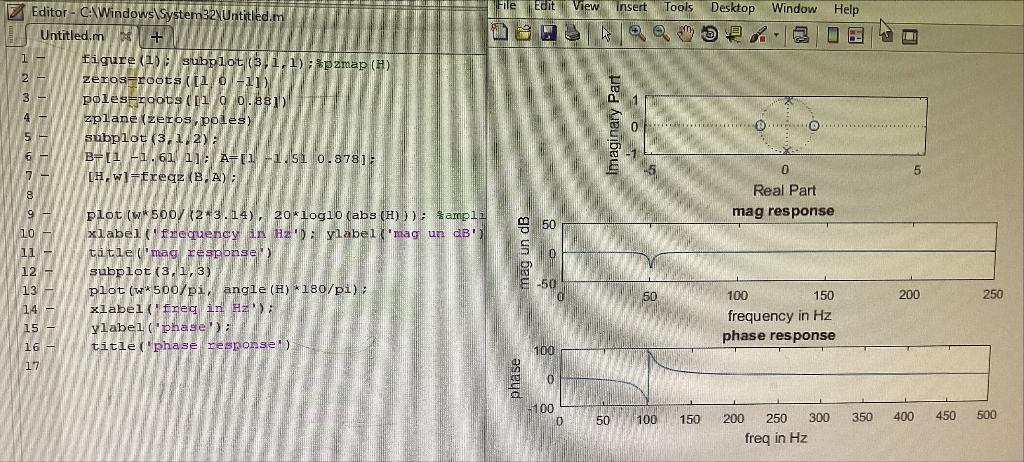Image resolution: width=1024 pixels, height=462 pixels.
Task: Activate the Zoom Out magnifier tool
Action: 661,35
